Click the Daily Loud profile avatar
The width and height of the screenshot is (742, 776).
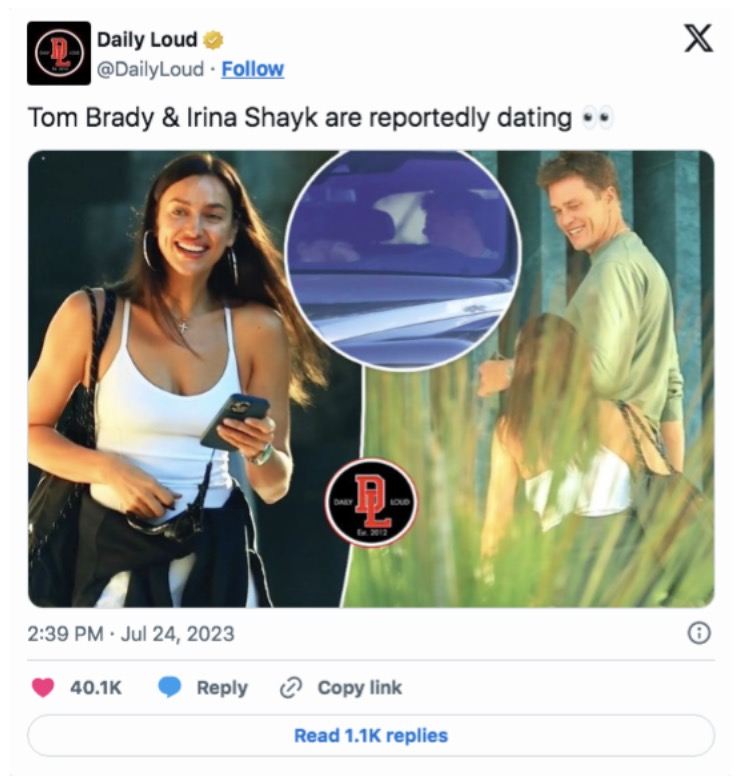coord(58,53)
